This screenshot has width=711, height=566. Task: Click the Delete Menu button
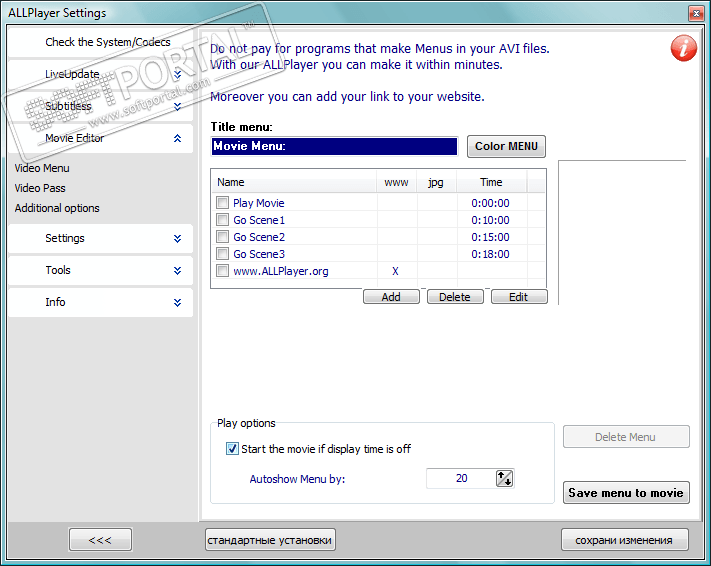click(x=626, y=437)
